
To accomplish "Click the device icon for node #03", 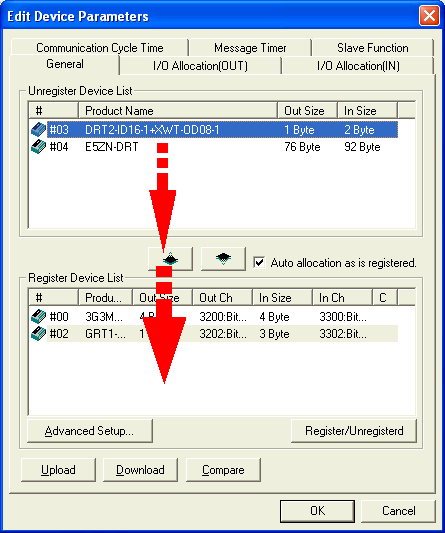I will pyautogui.click(x=38, y=130).
